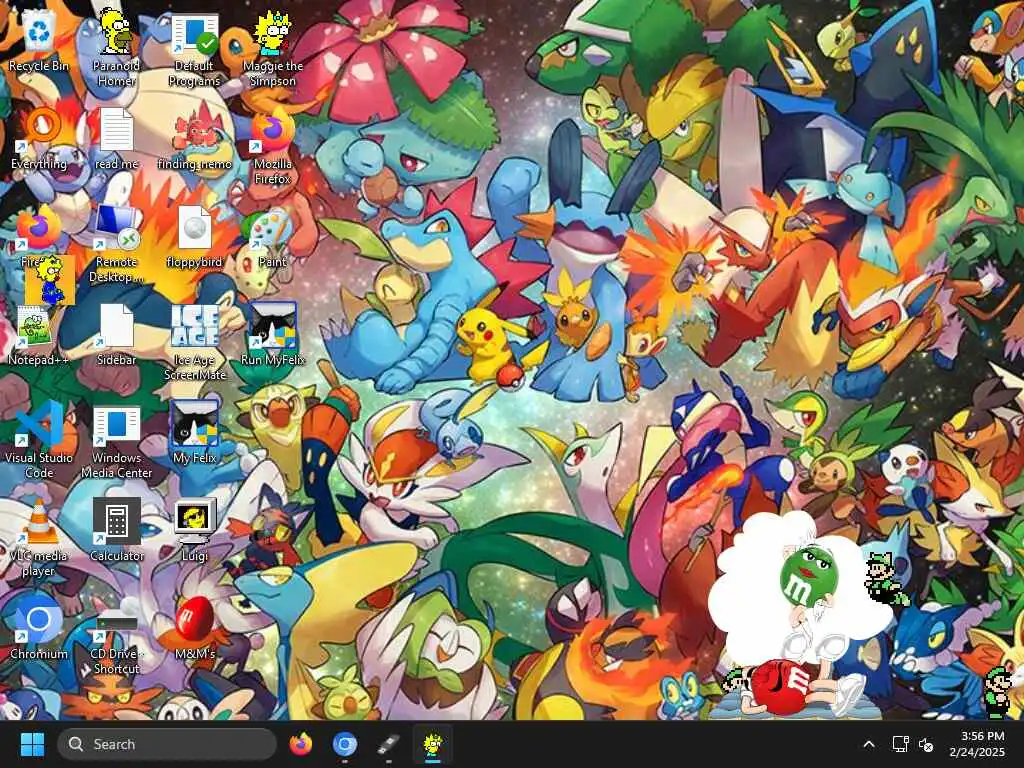Click the muted volume tray icon
The width and height of the screenshot is (1024, 768).
pos(925,744)
